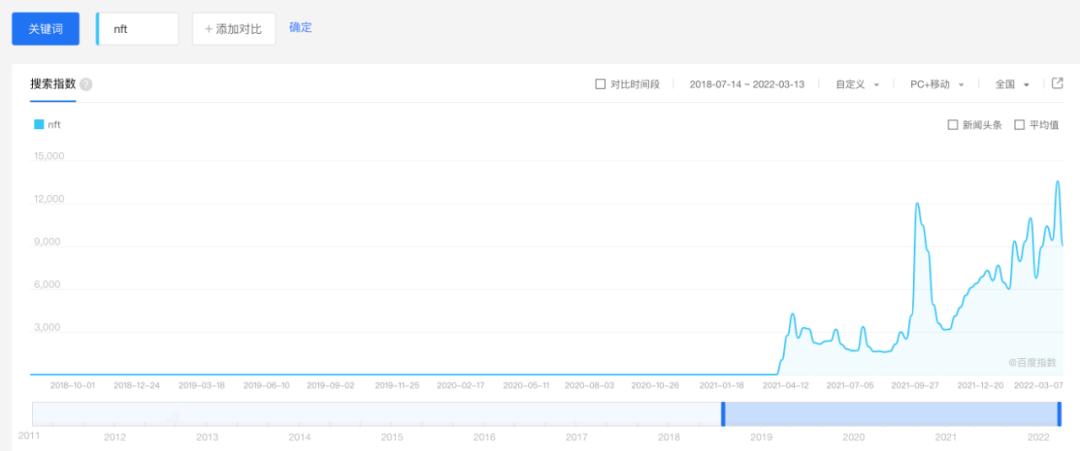This screenshot has width=1080, height=451.
Task: Enable the 对比时间段 checkbox
Action: pos(600,85)
